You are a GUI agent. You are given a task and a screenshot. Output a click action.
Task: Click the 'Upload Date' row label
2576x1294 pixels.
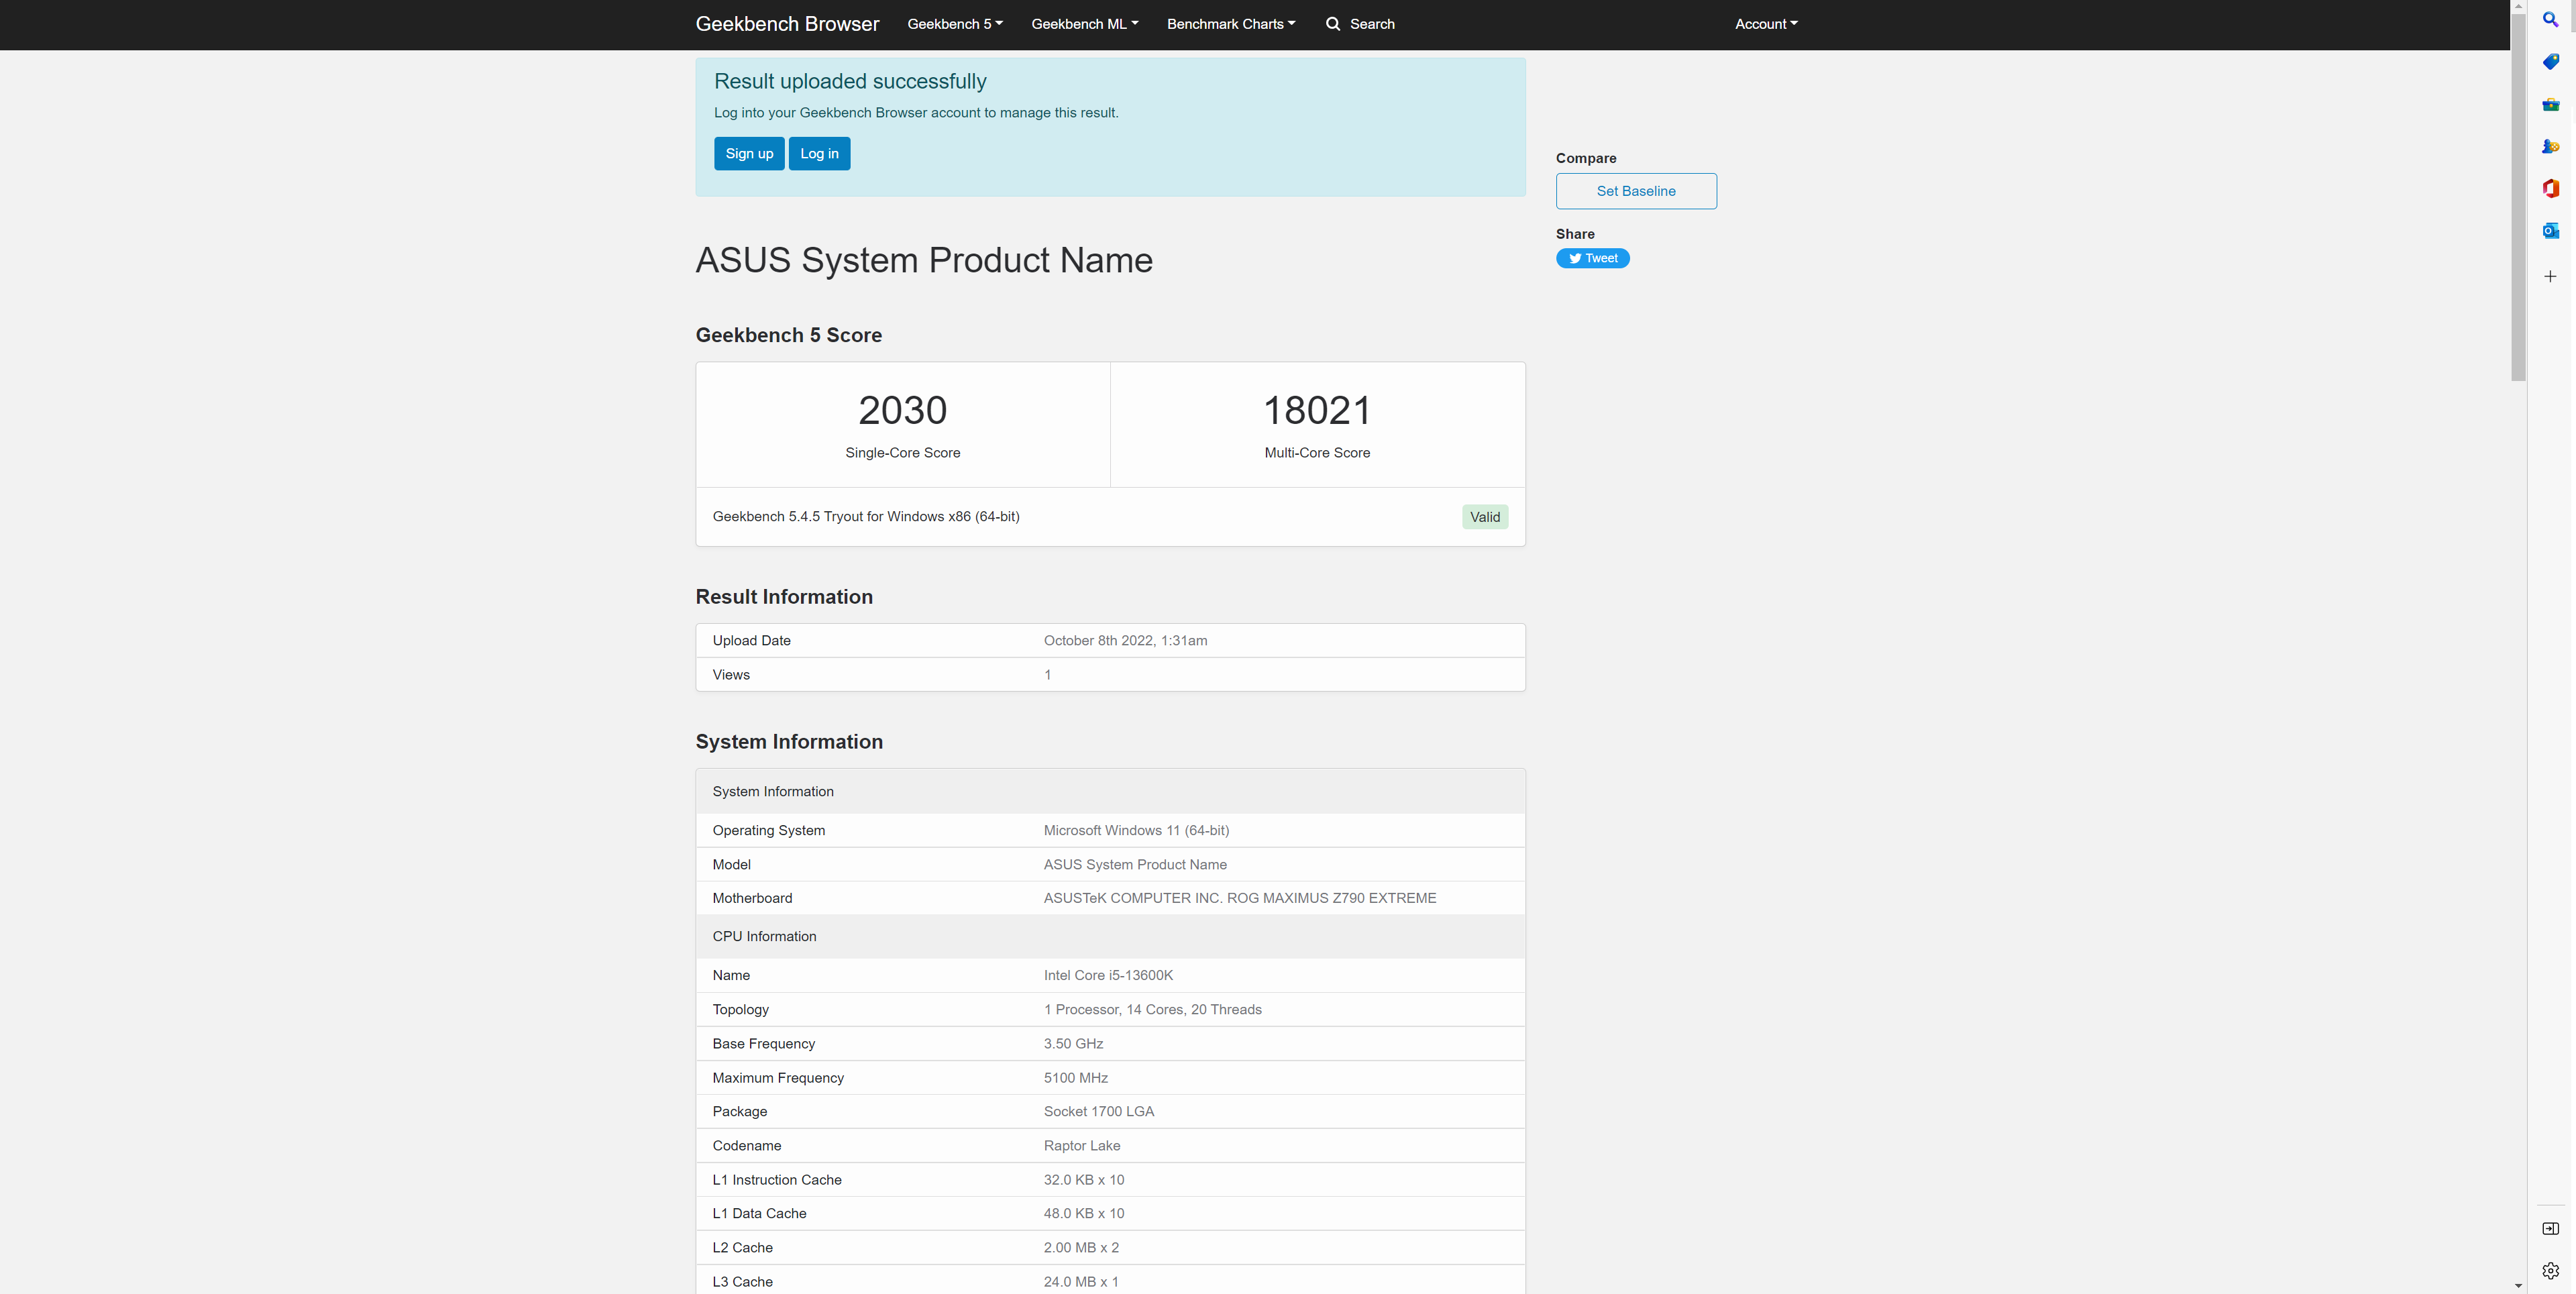pyautogui.click(x=751, y=641)
